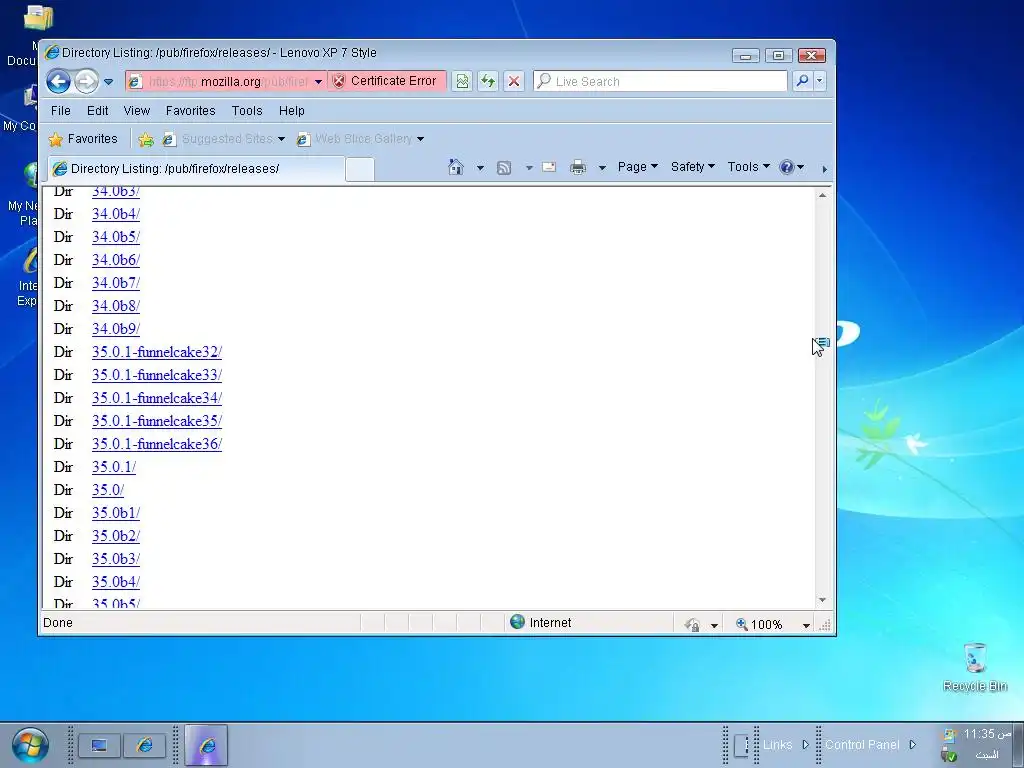Open the 34.0b9/ directory link
Screen dimensions: 1024x768
click(x=116, y=329)
